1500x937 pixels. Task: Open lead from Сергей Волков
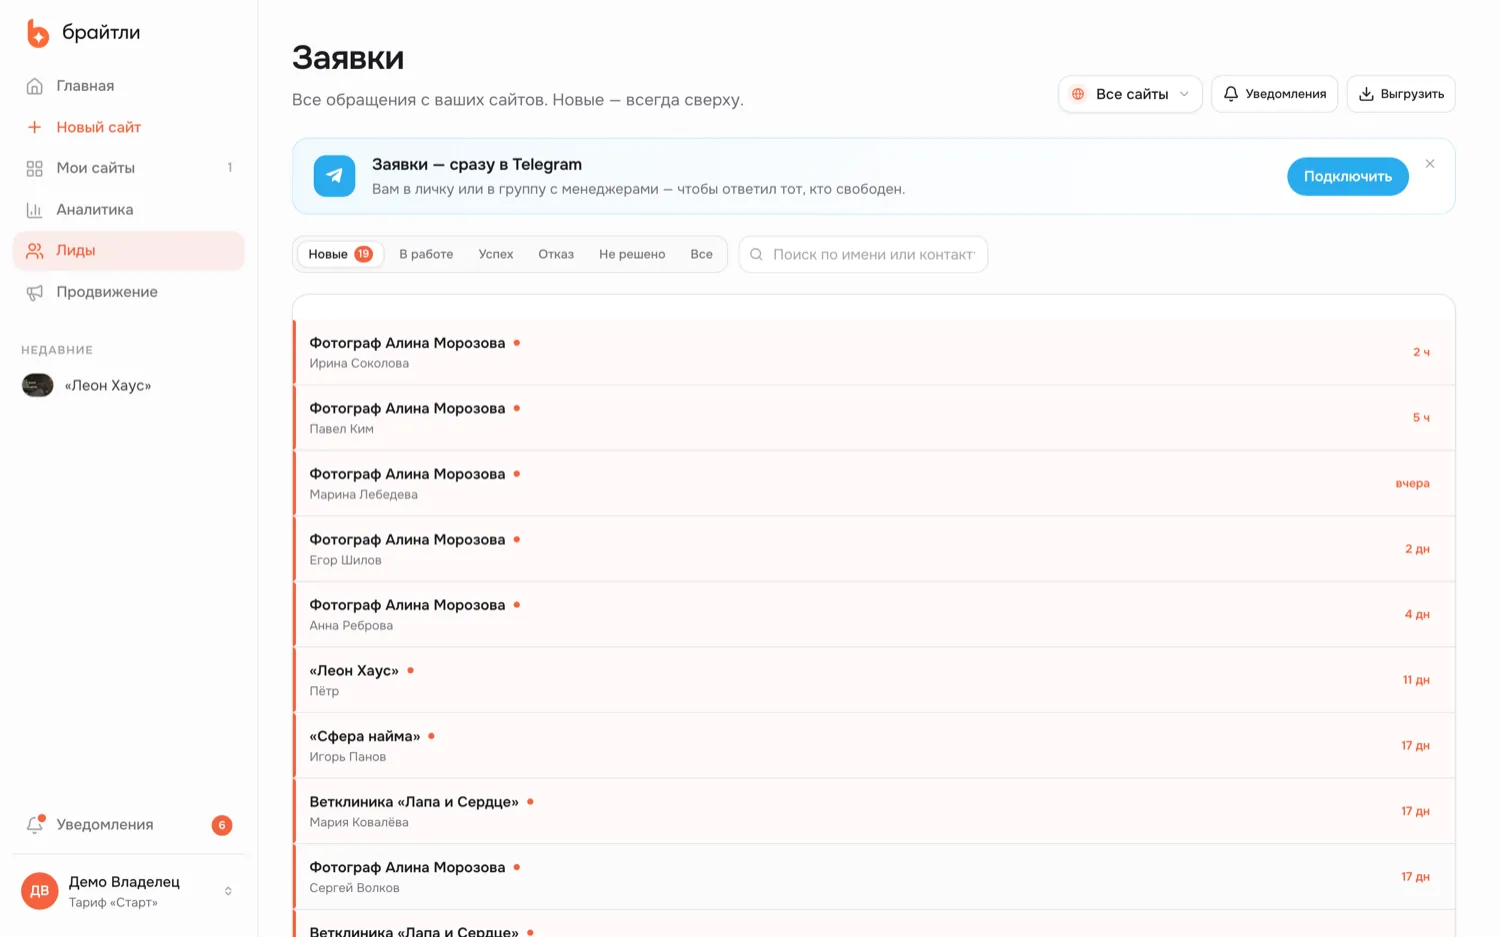point(874,876)
